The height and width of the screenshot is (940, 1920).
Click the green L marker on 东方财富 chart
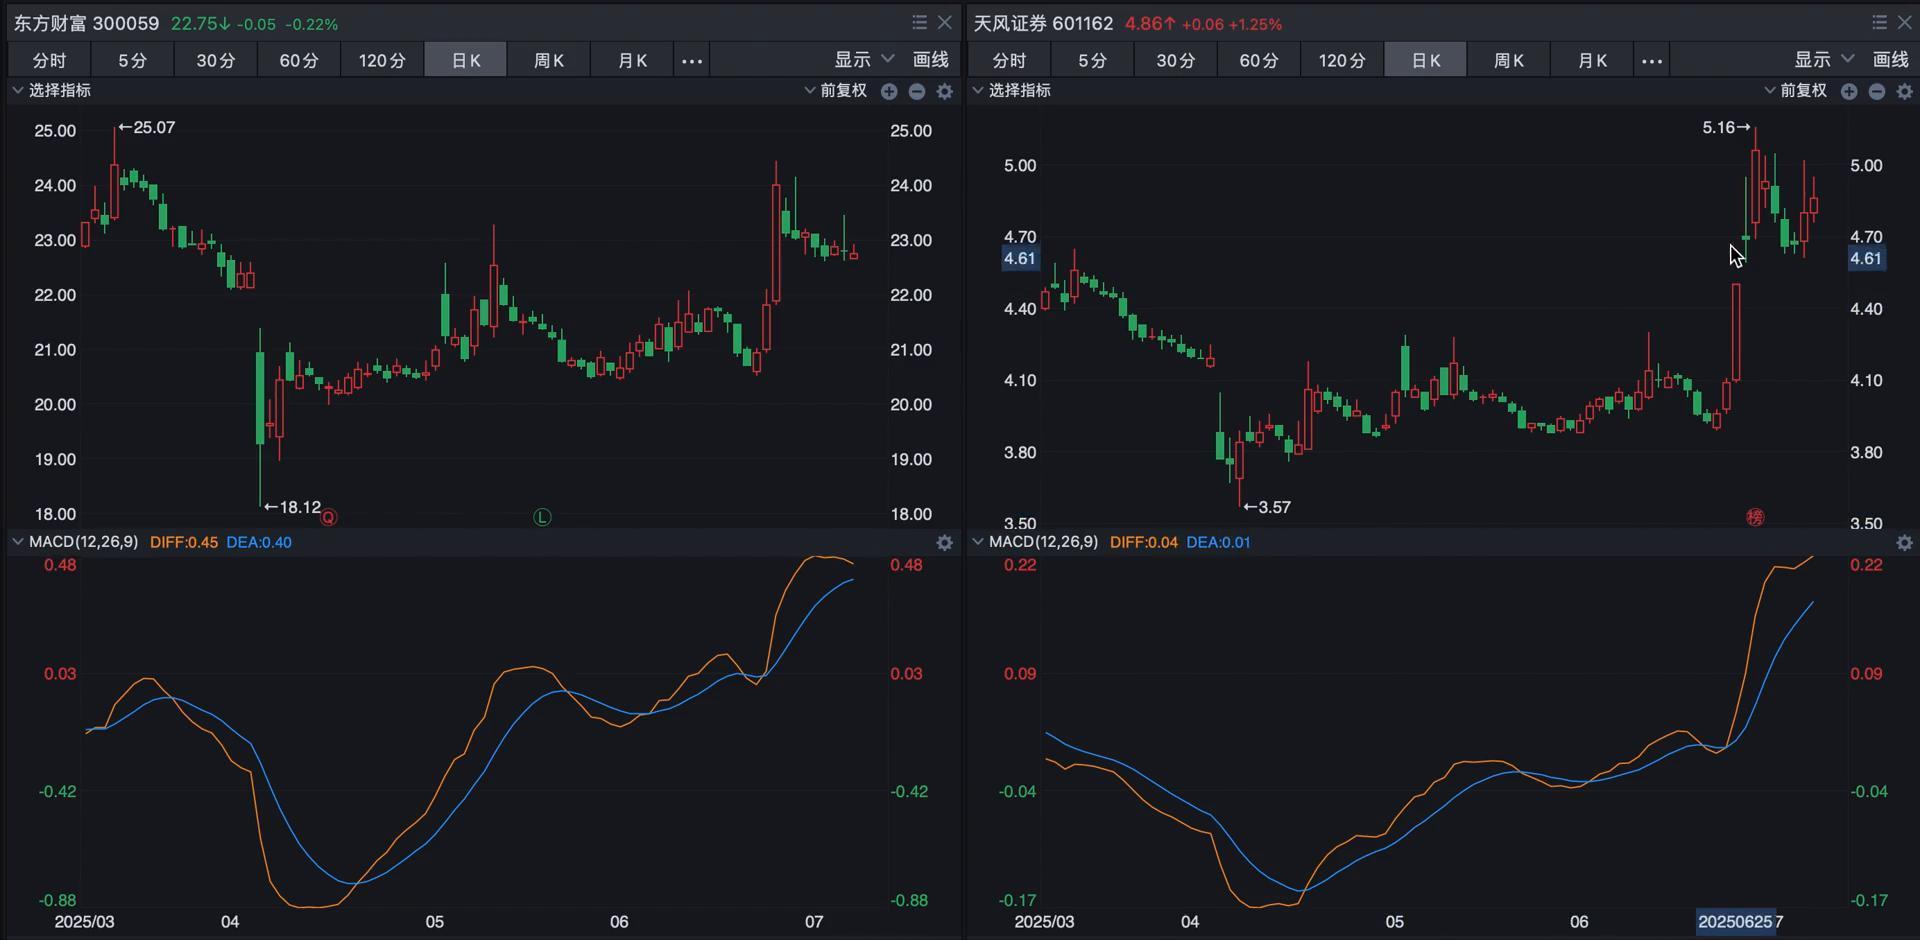click(542, 517)
